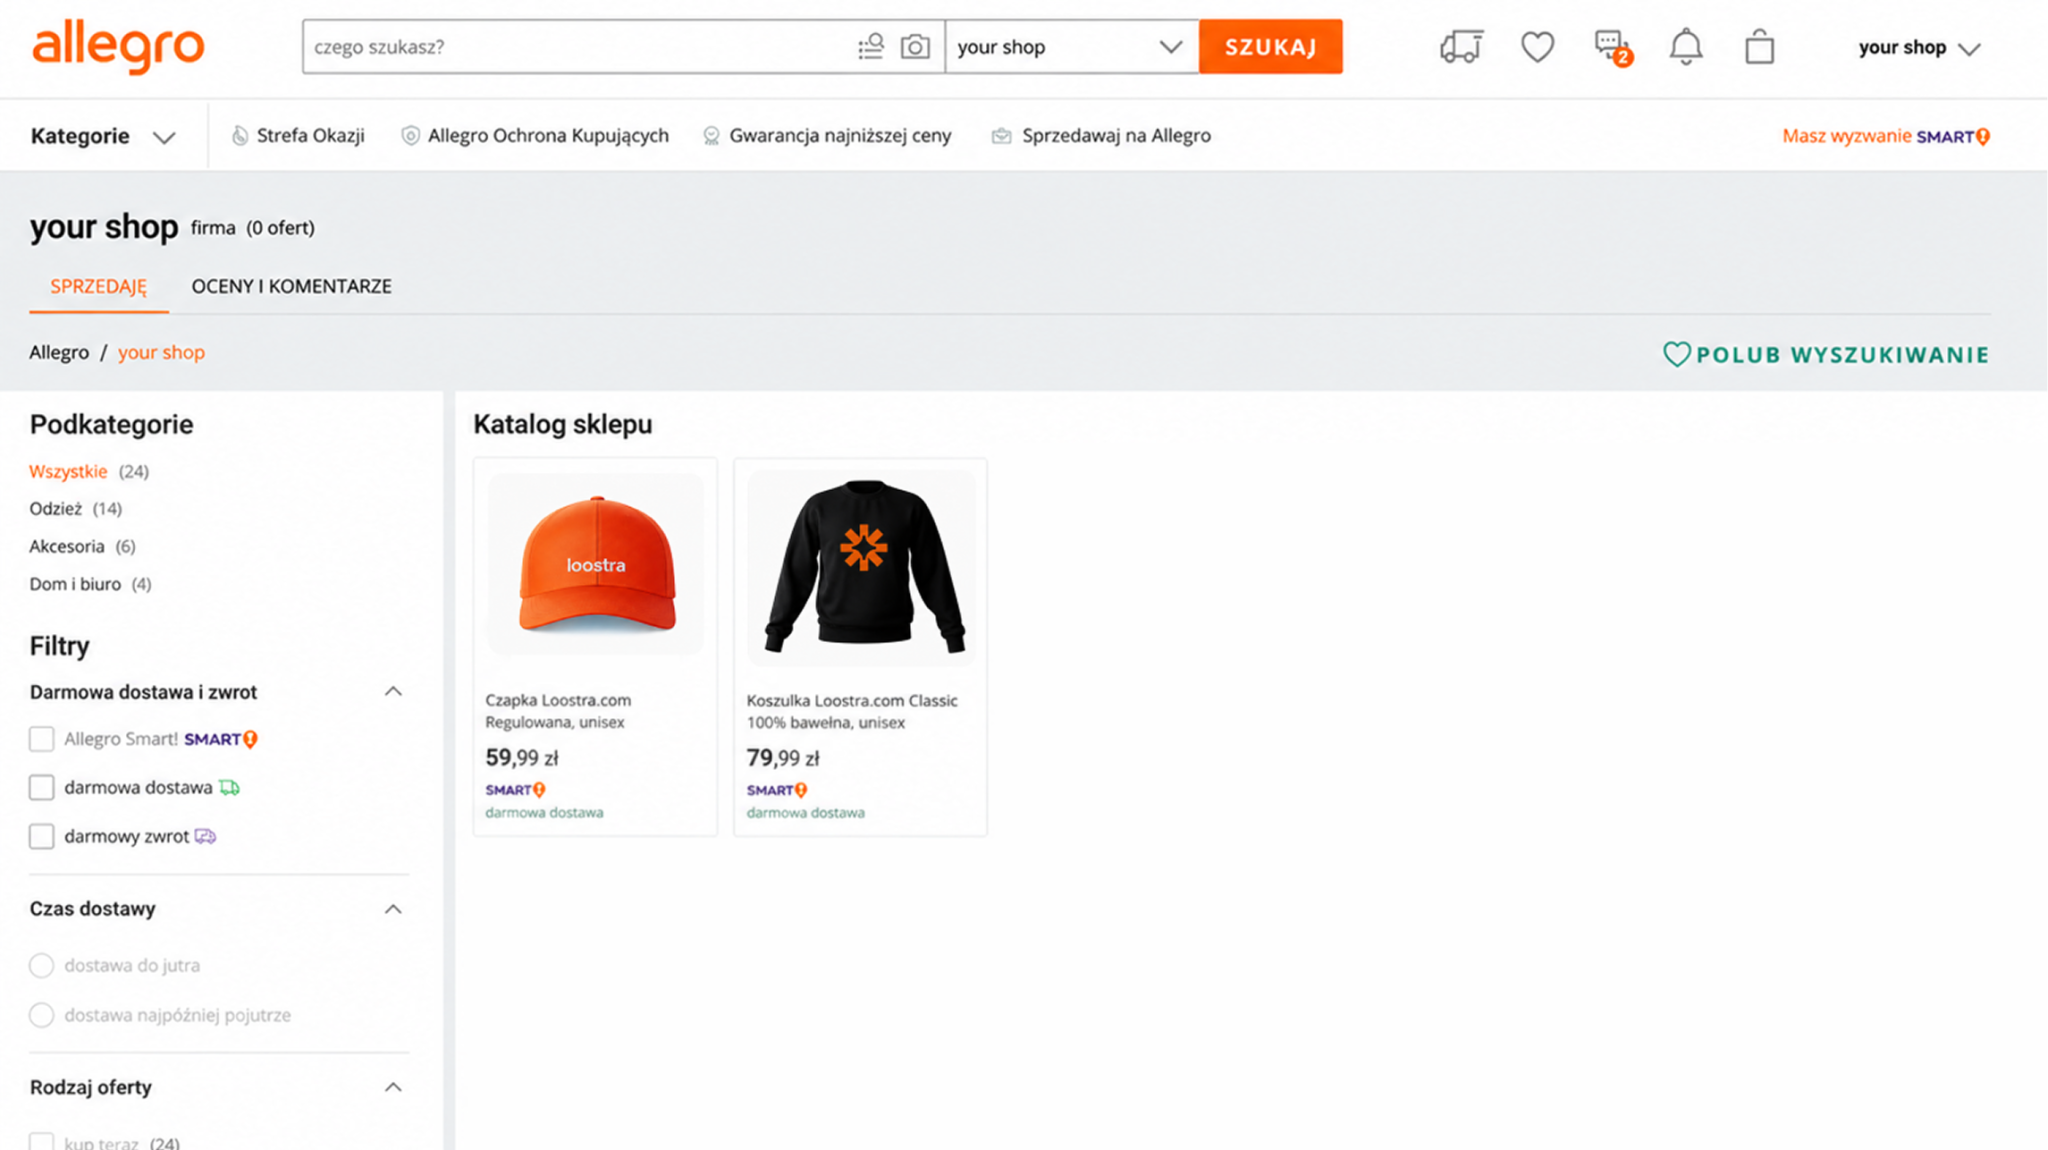Collapse the Czas dostawy filter section
The height and width of the screenshot is (1150, 2048).
pos(393,909)
